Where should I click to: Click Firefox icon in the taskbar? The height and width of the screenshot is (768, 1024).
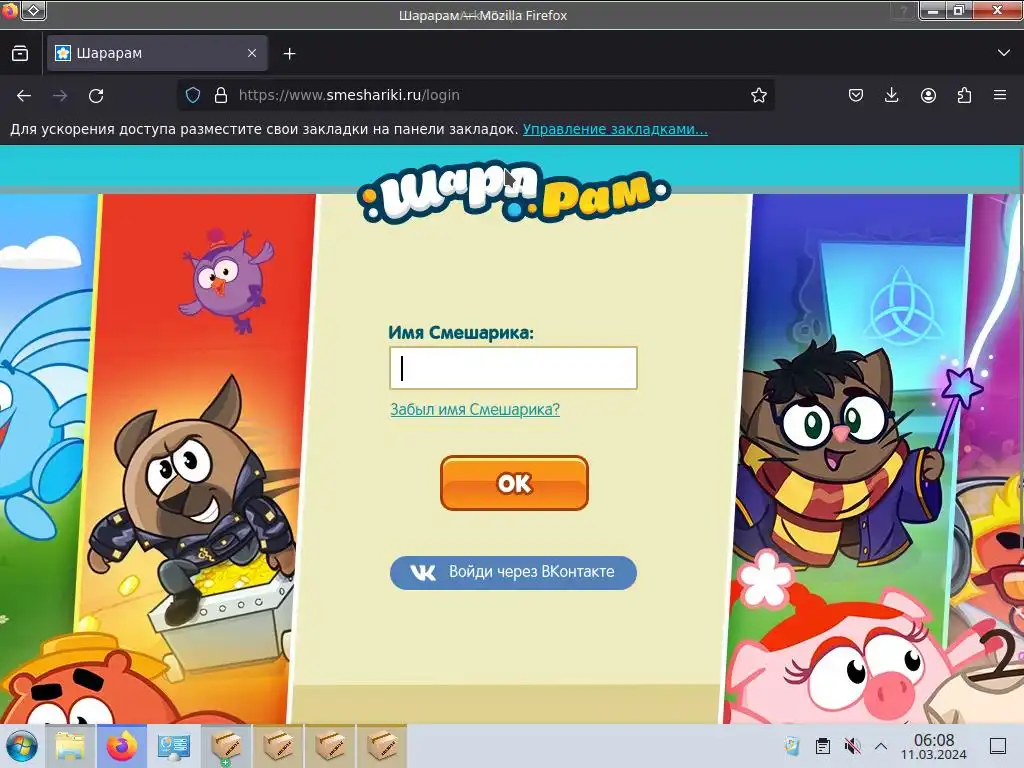[122, 746]
